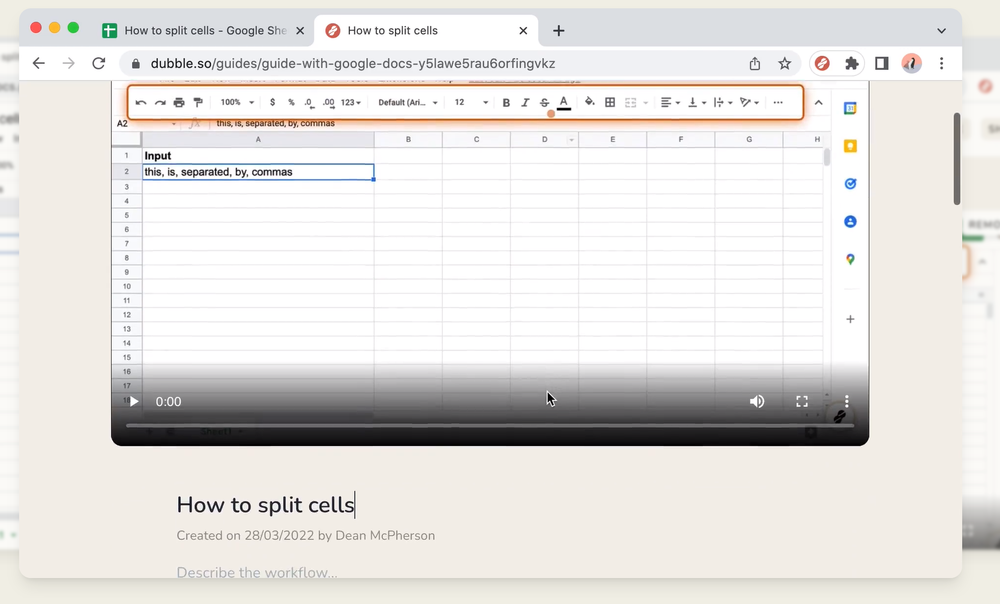This screenshot has height=604, width=1000.
Task: Open the tab search chevron
Action: click(941, 31)
